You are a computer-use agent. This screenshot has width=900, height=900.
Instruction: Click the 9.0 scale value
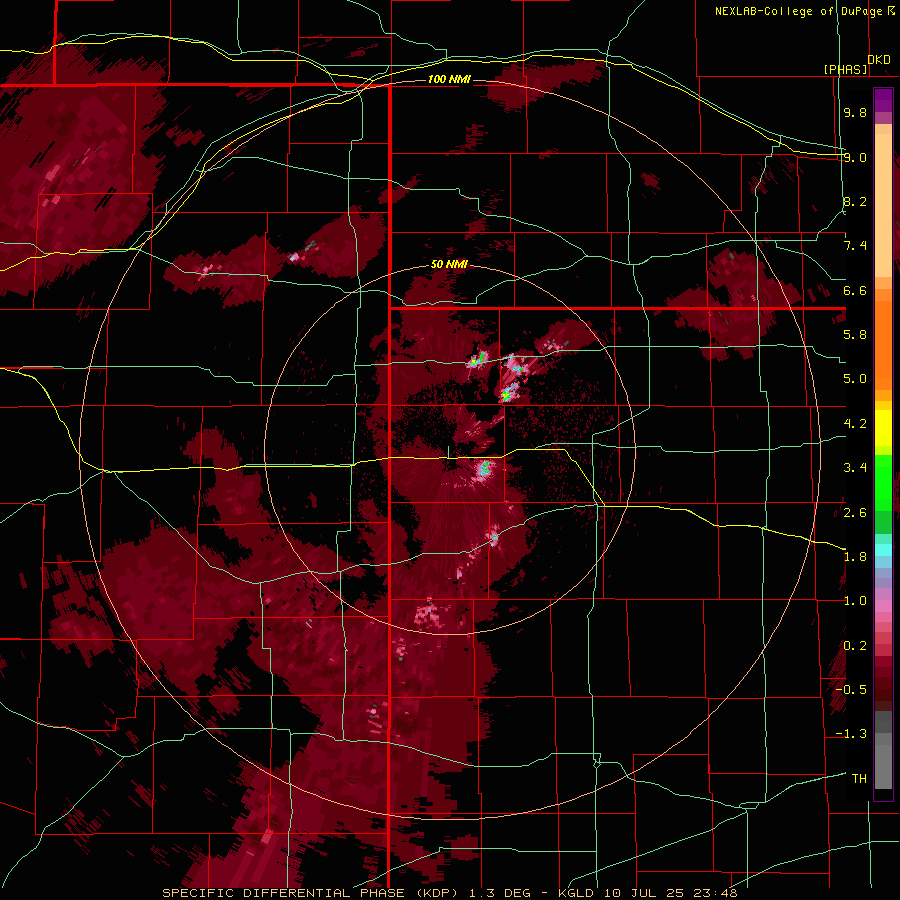(855, 157)
